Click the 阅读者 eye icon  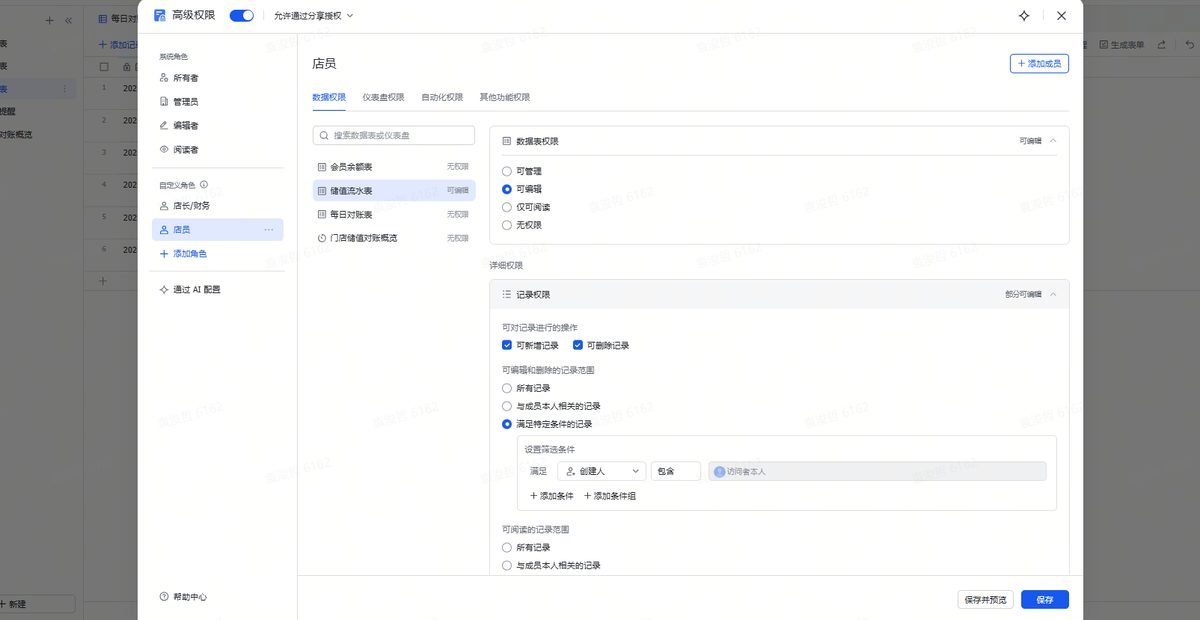point(164,150)
